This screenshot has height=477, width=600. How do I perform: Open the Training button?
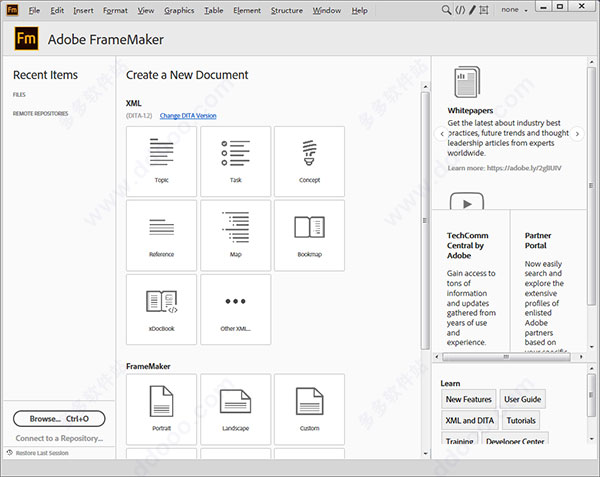pyautogui.click(x=460, y=439)
